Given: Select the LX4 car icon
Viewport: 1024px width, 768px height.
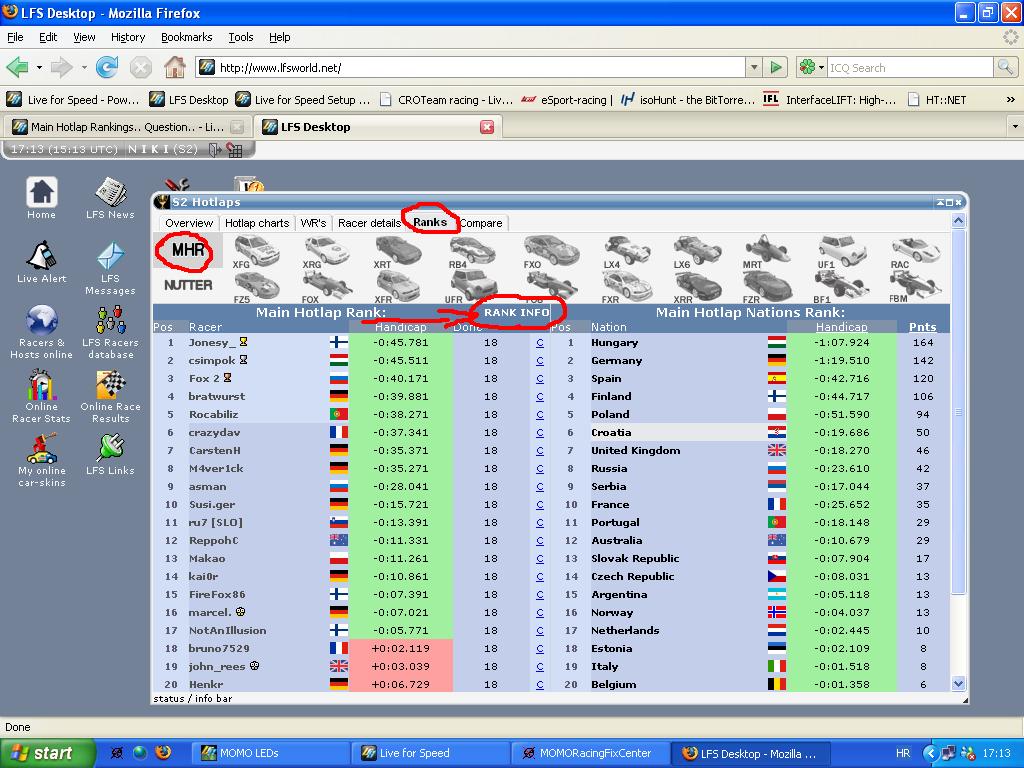Looking at the screenshot, I should 626,252.
